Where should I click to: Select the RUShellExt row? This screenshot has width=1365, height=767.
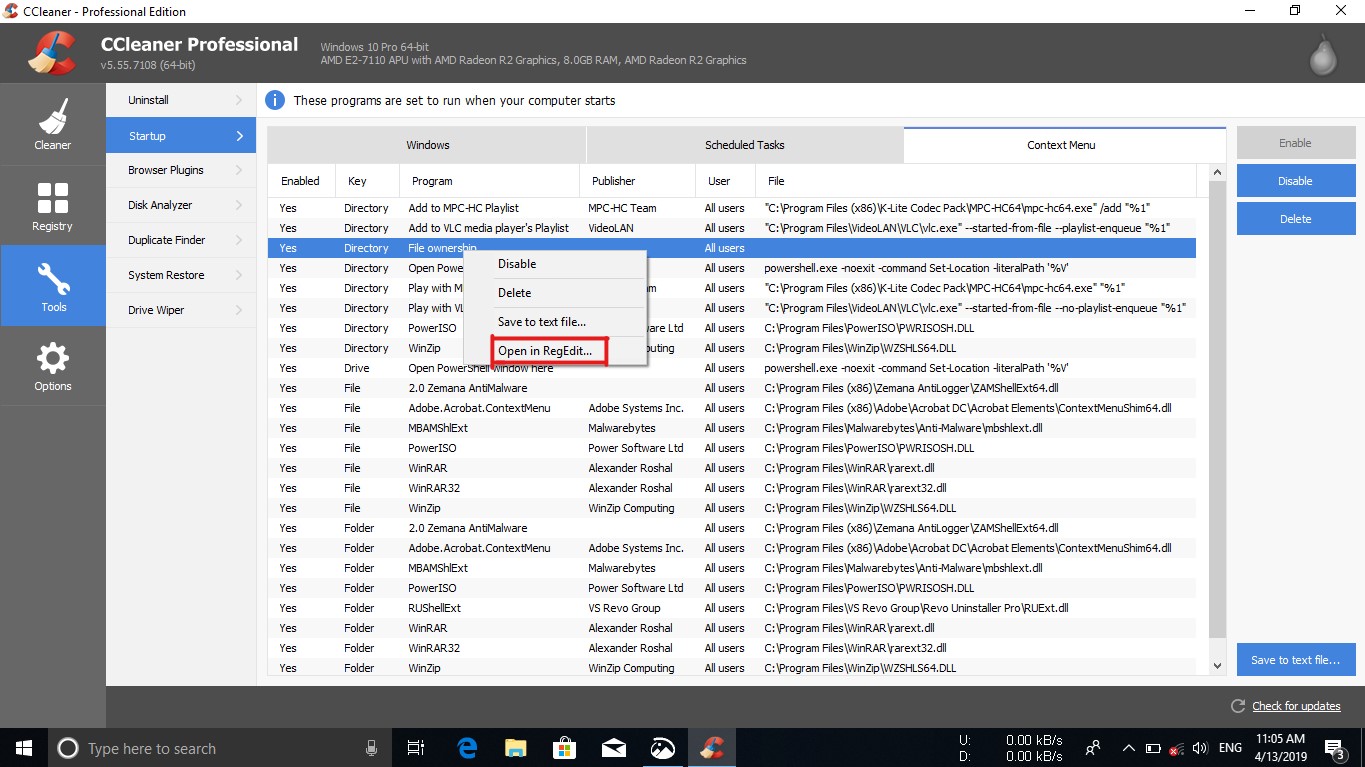[x=731, y=608]
